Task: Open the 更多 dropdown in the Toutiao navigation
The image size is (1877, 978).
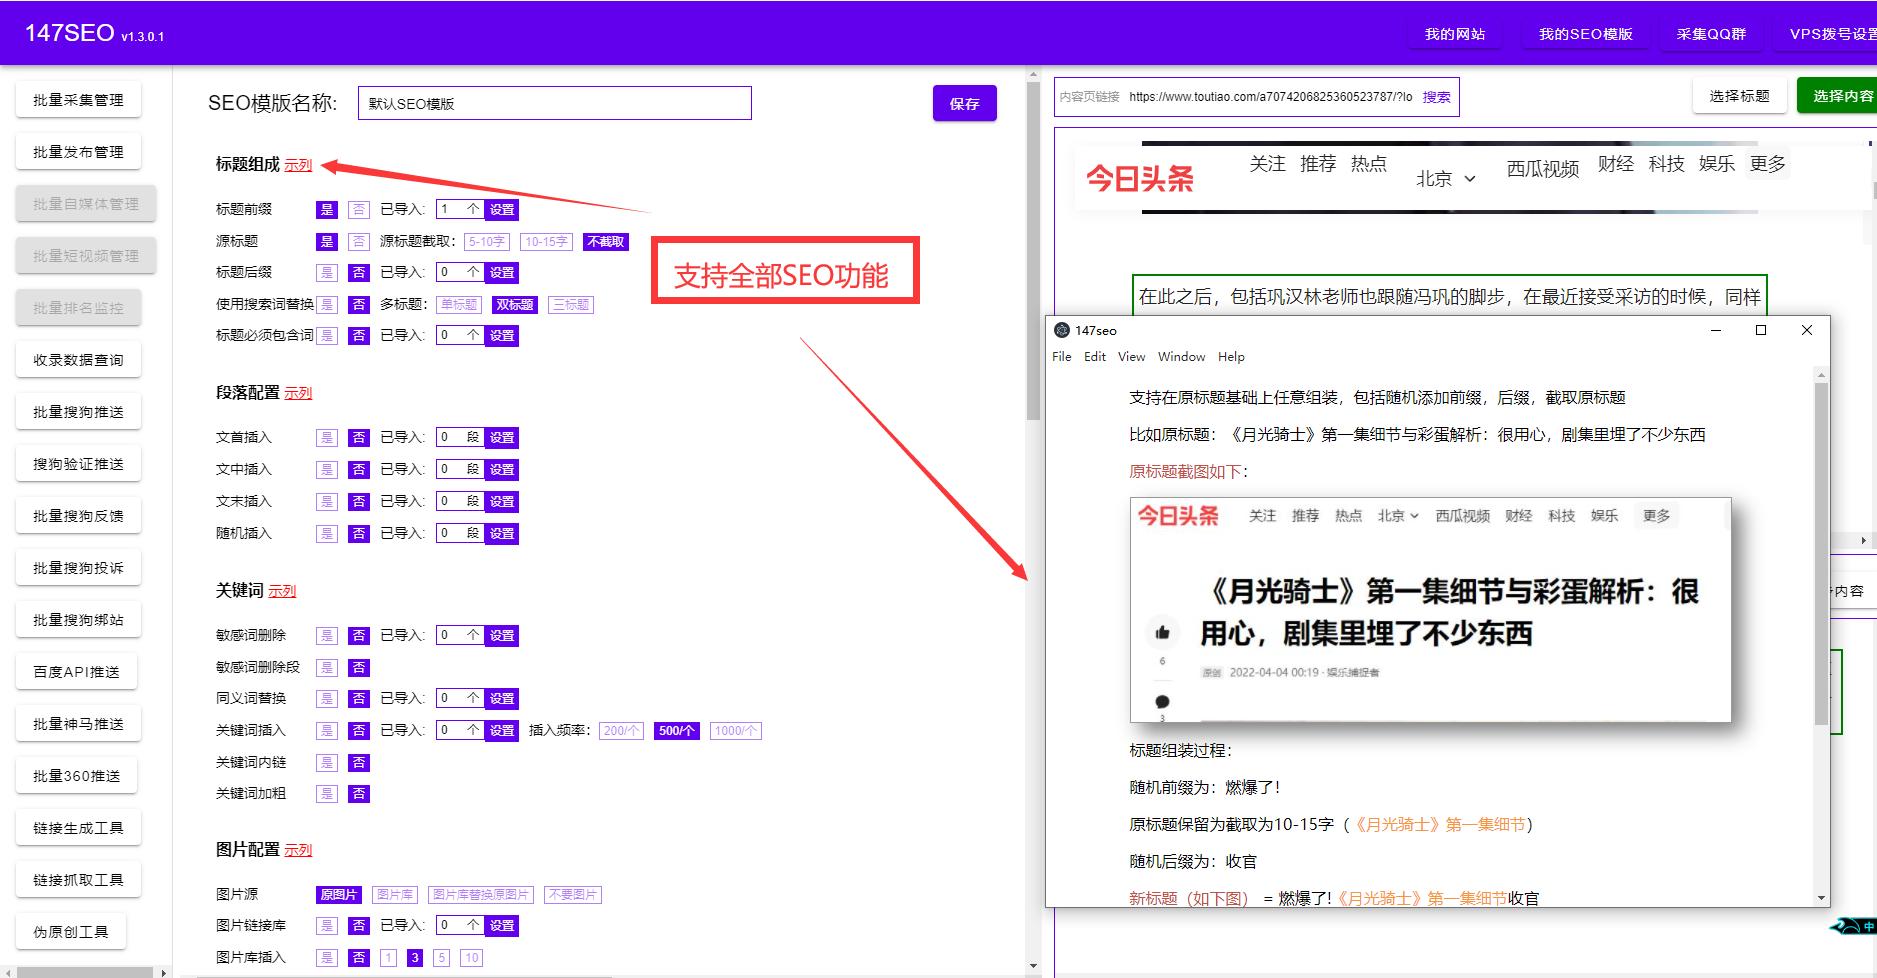Action: (1767, 164)
